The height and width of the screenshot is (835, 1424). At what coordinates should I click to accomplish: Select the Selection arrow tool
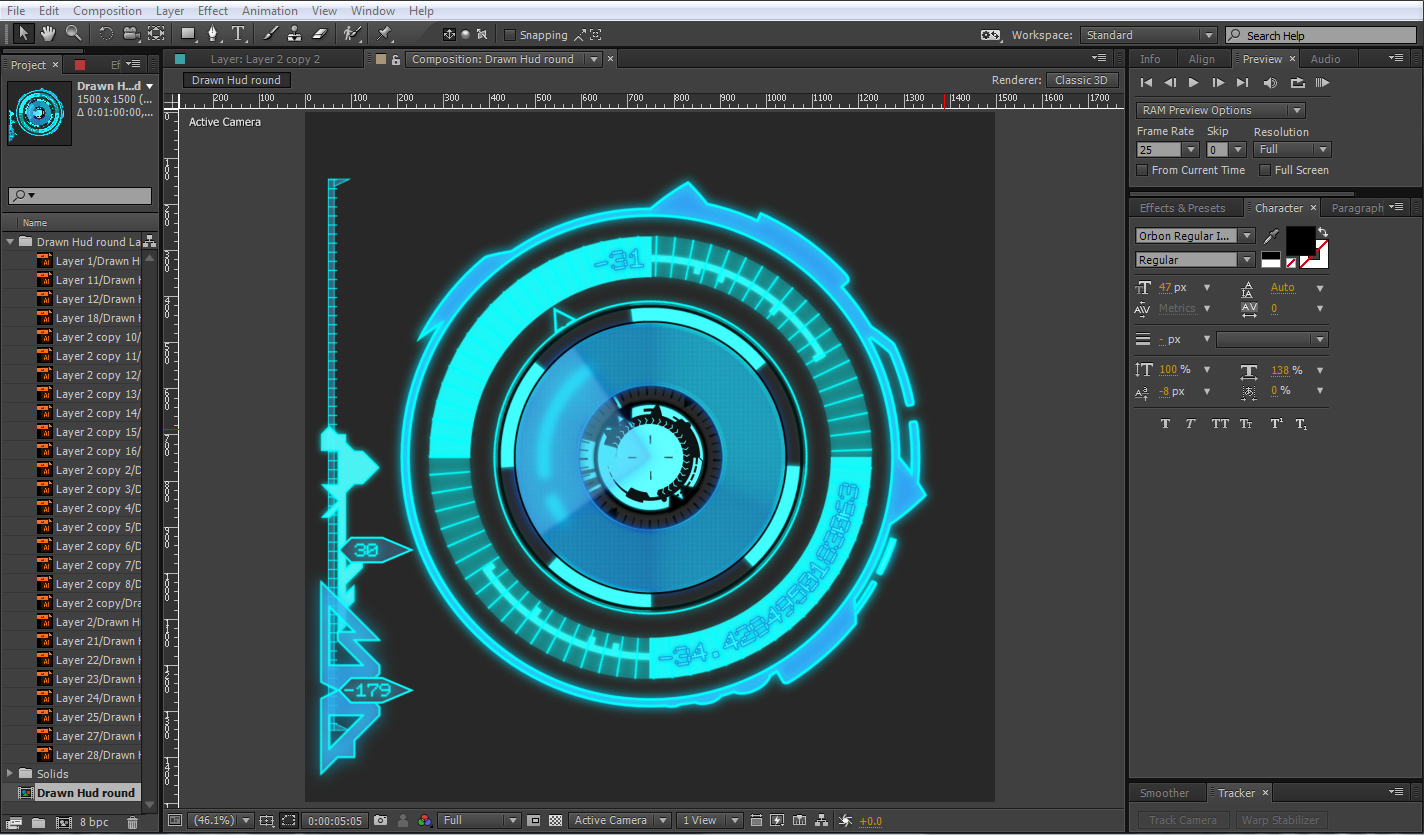[23, 33]
